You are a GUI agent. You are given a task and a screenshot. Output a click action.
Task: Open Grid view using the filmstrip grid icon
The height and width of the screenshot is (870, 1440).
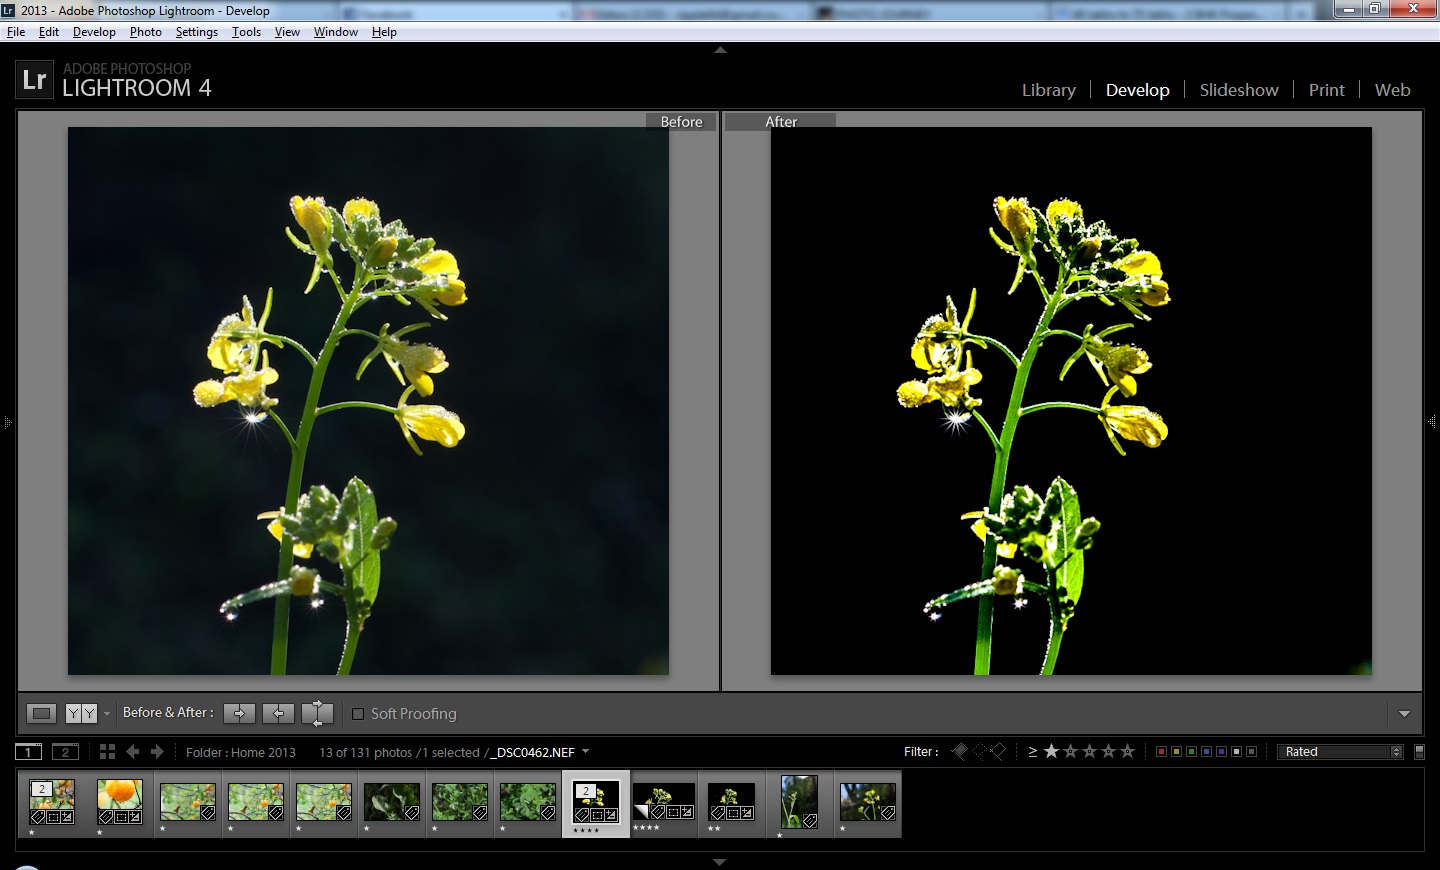(x=108, y=751)
